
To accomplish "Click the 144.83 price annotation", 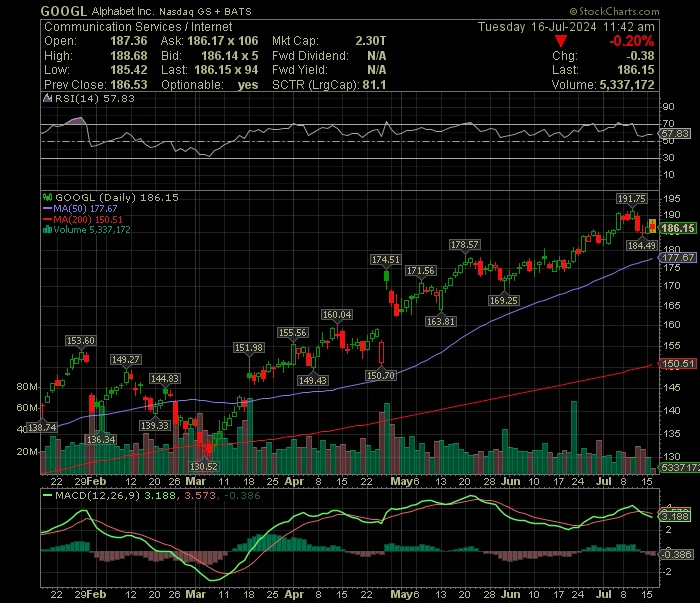I will click(x=165, y=378).
